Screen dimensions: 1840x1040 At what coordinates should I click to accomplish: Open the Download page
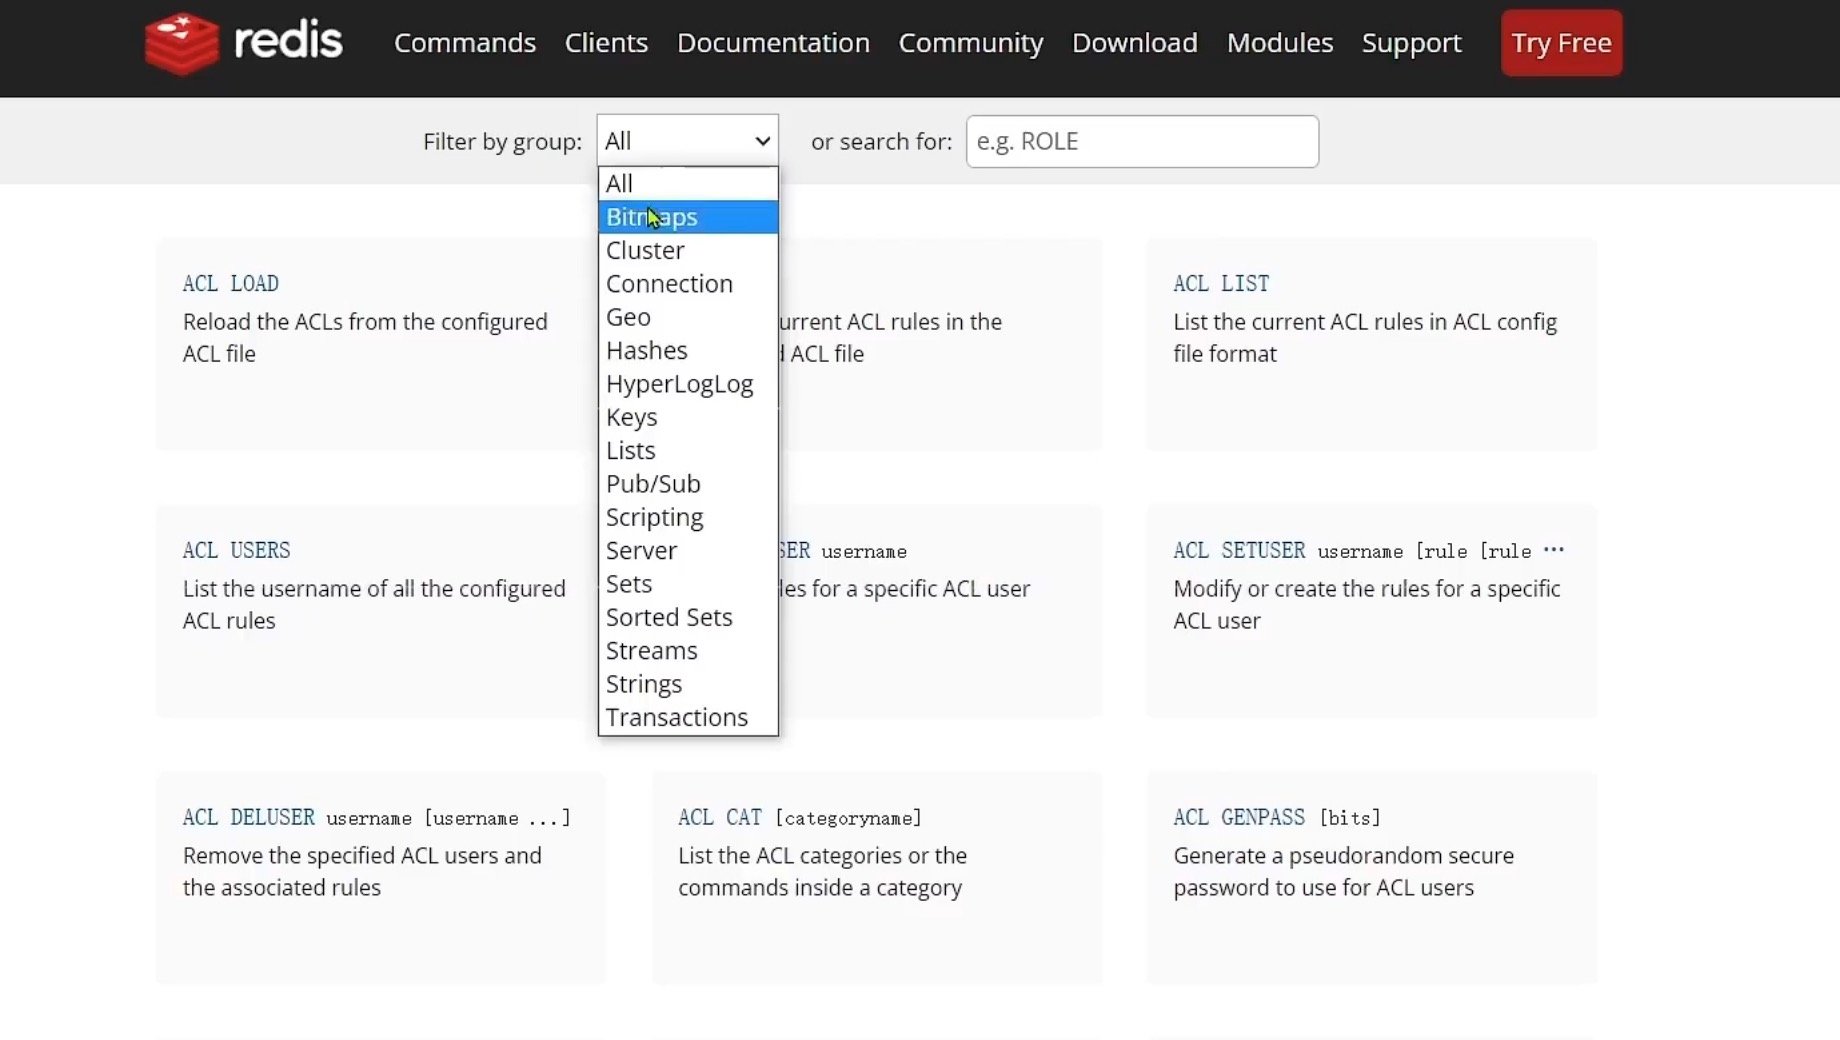click(1134, 43)
